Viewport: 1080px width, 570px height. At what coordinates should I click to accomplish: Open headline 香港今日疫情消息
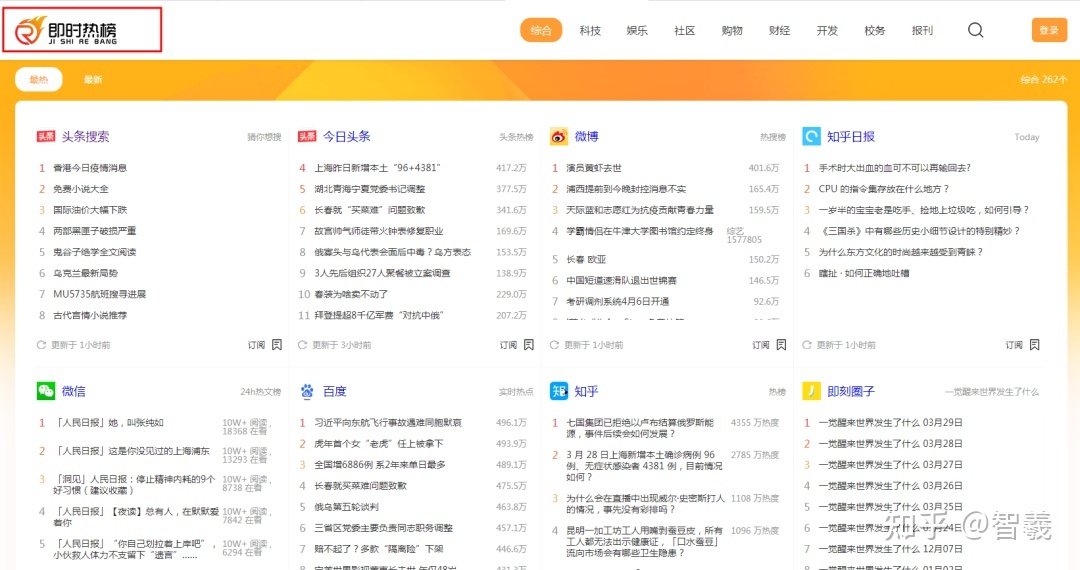click(x=90, y=168)
